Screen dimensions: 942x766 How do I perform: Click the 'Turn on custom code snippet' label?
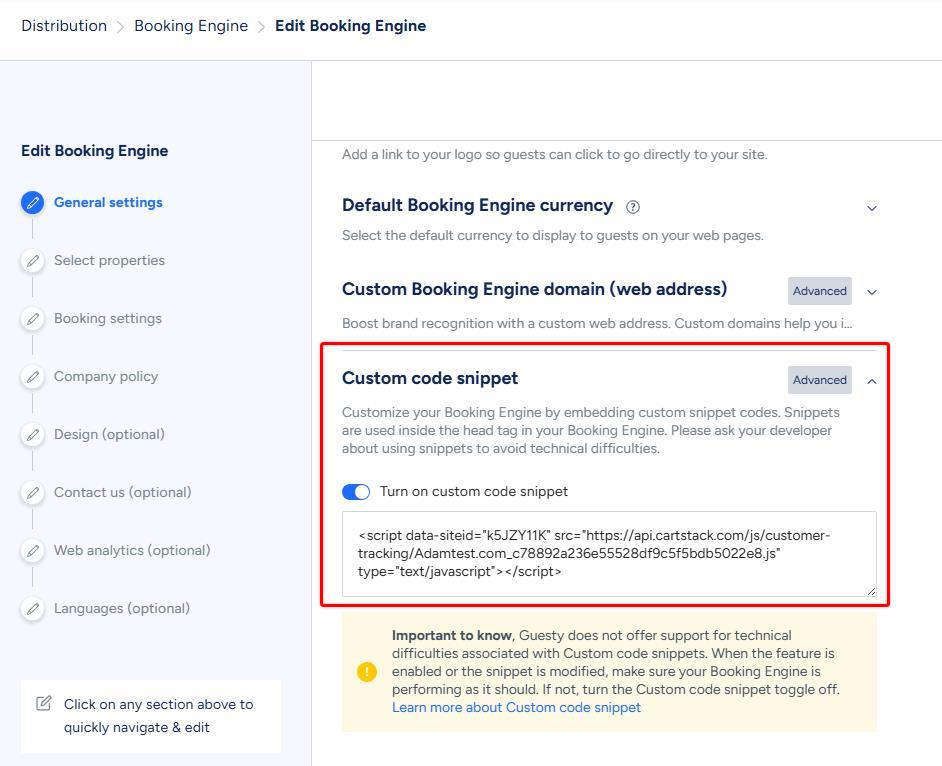click(x=474, y=491)
